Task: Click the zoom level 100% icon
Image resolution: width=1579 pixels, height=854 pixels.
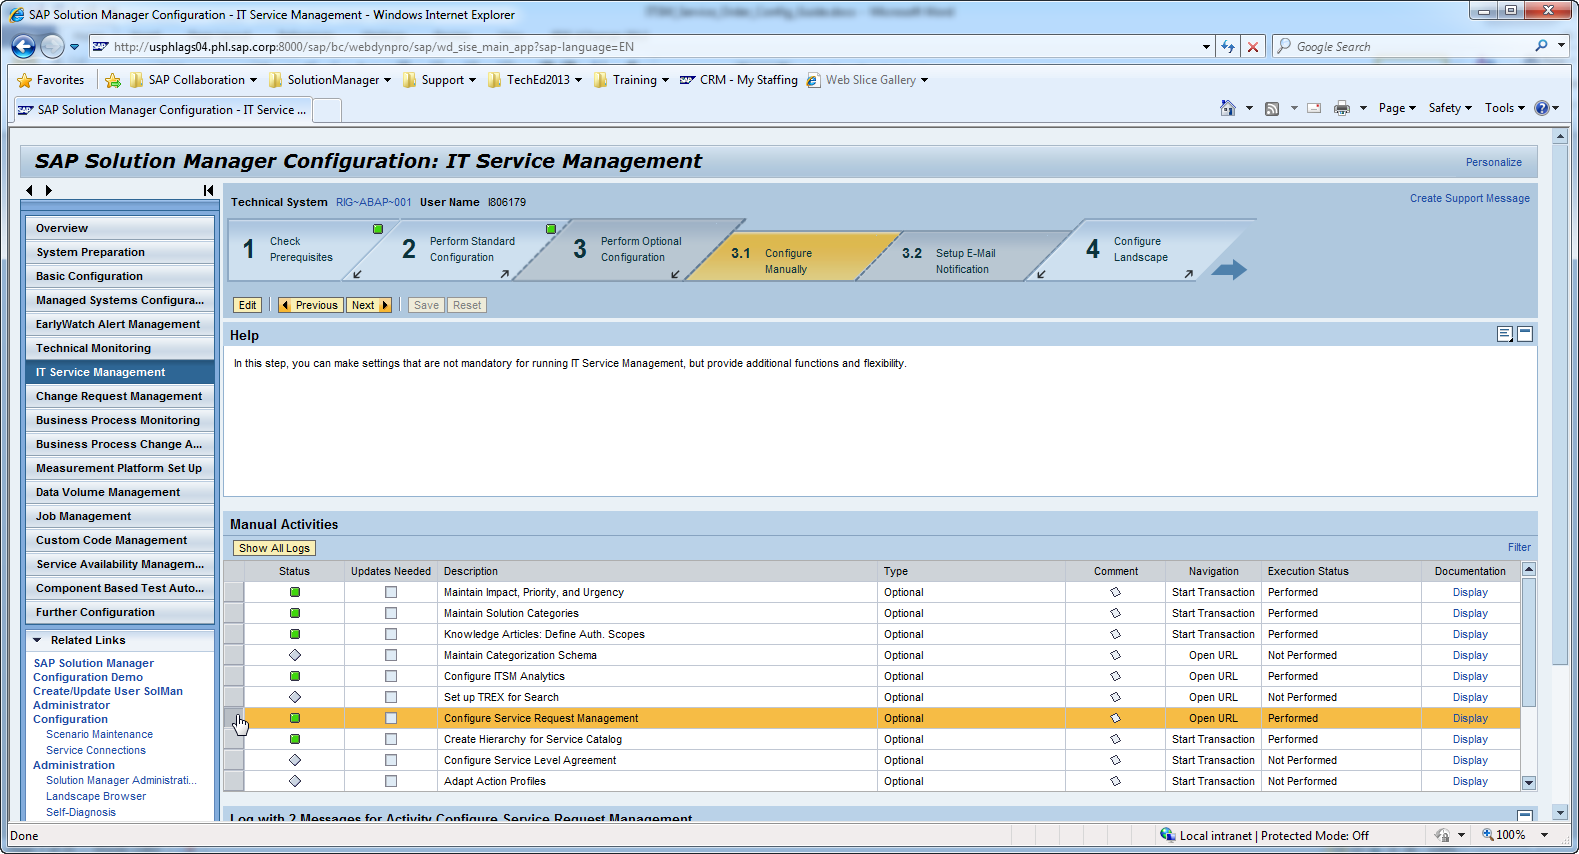Action: (1488, 835)
